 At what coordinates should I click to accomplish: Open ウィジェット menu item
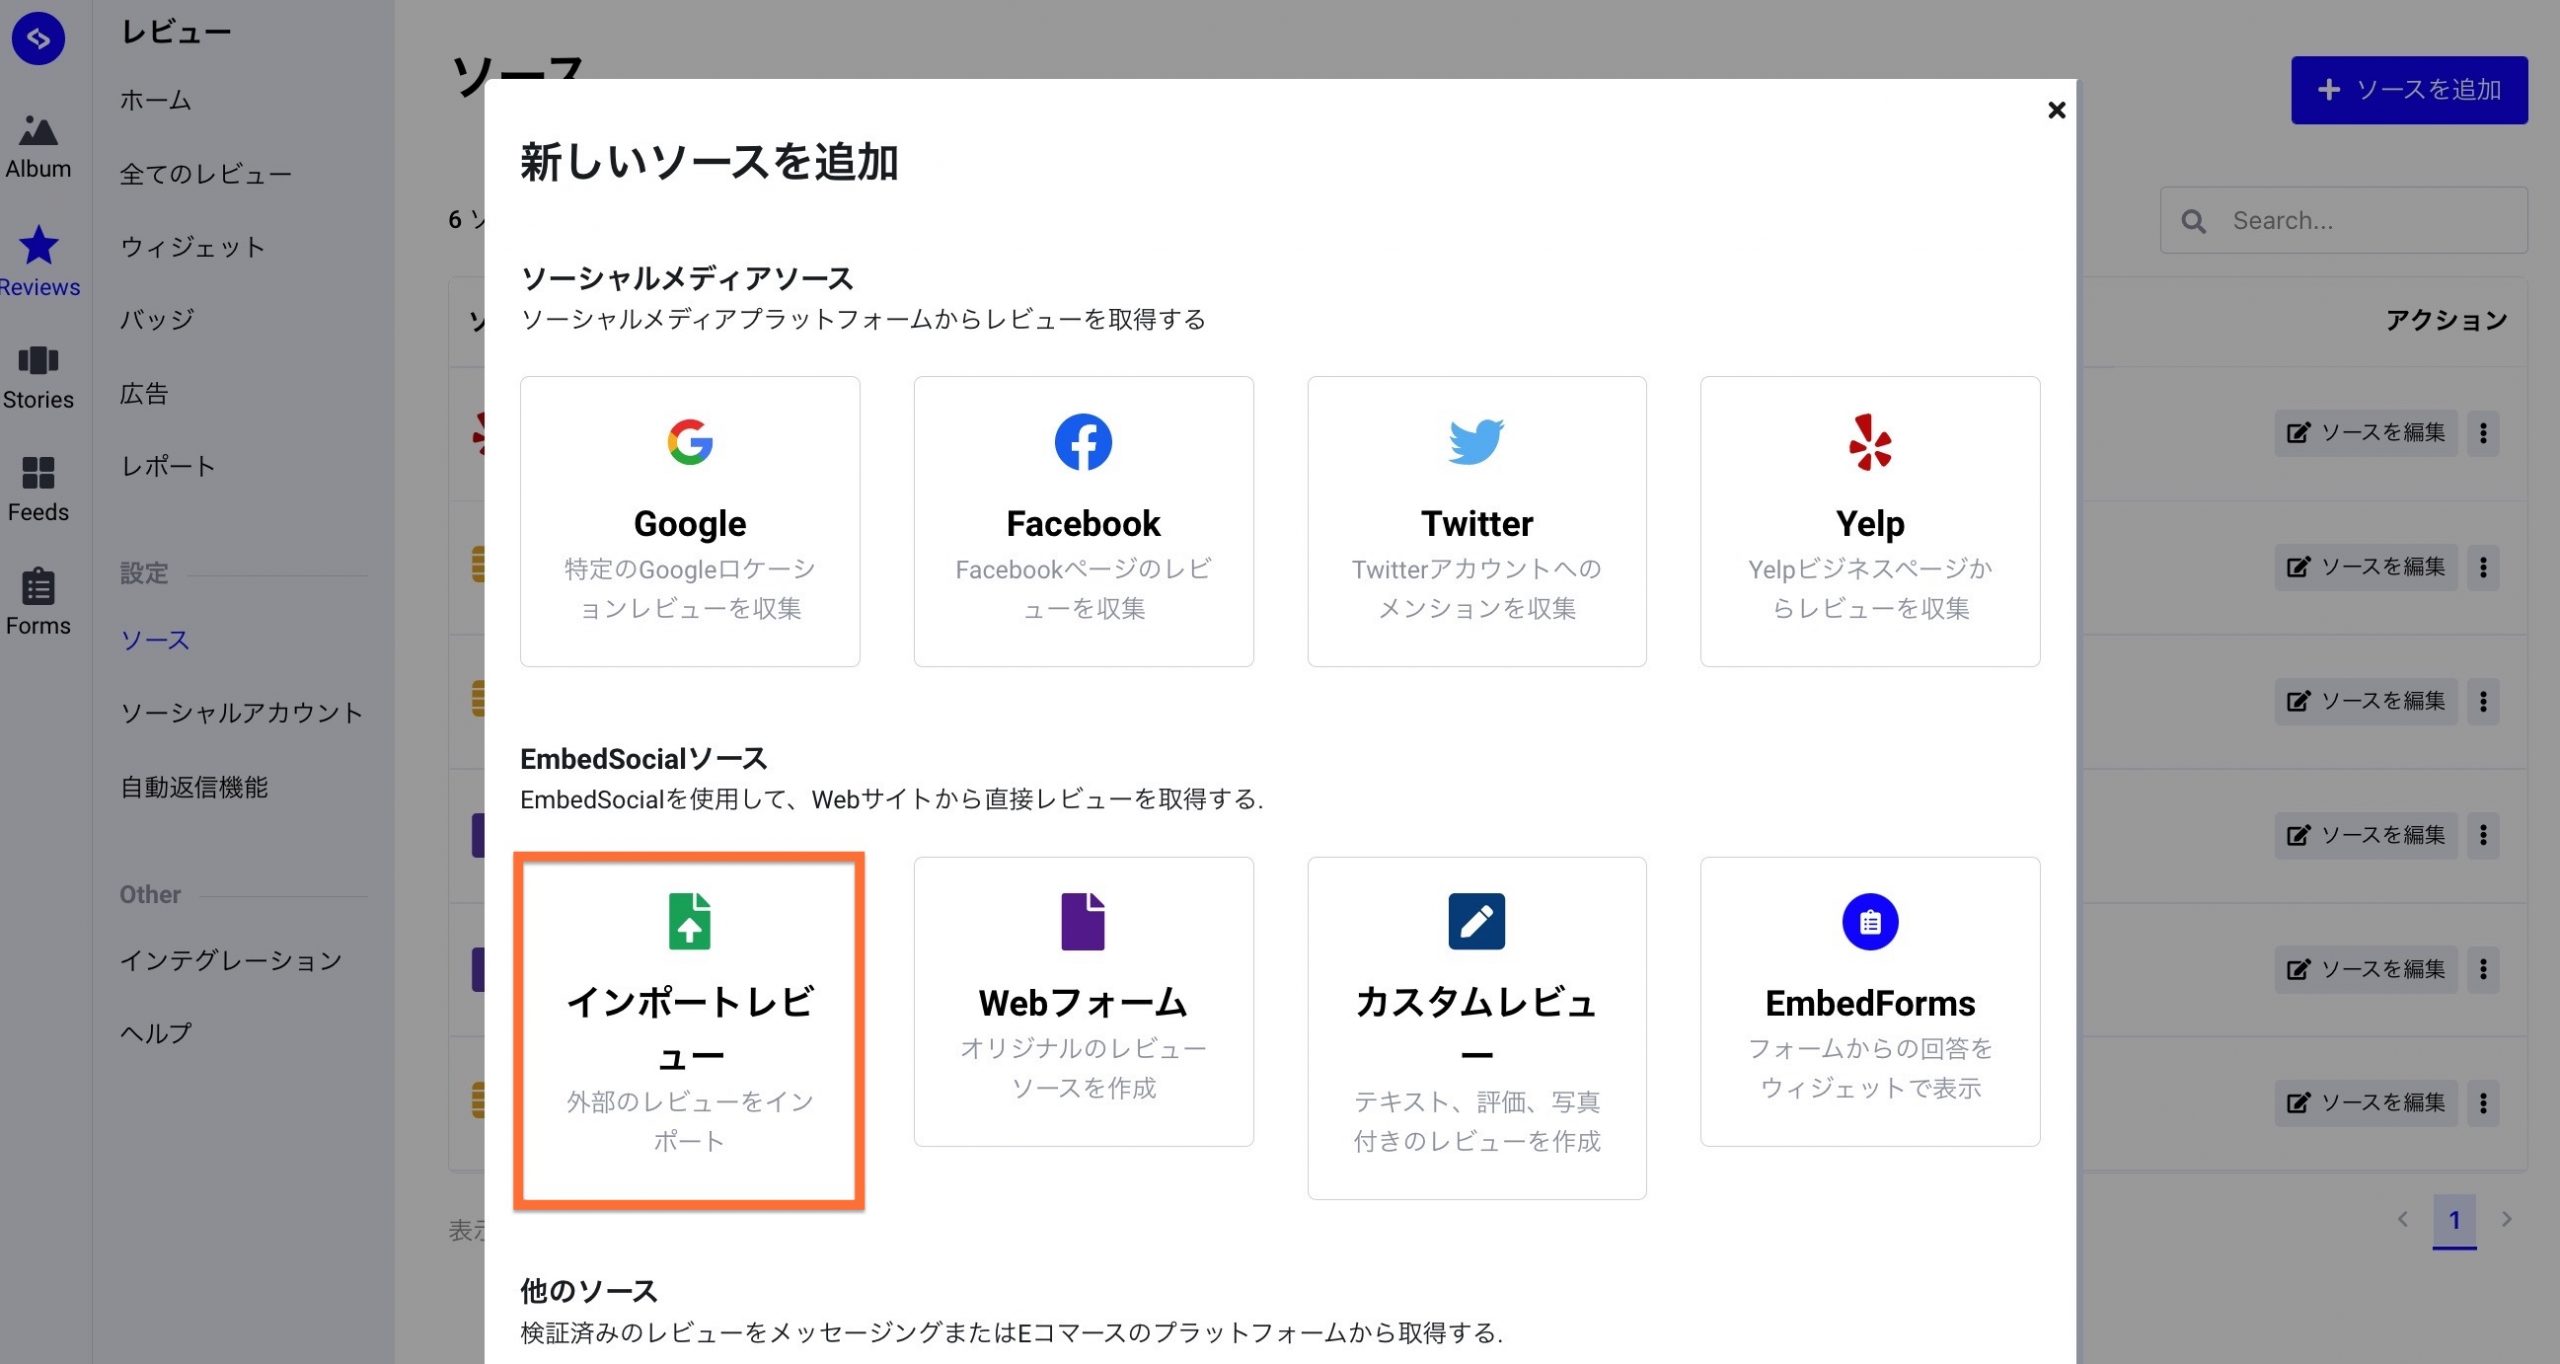[193, 247]
